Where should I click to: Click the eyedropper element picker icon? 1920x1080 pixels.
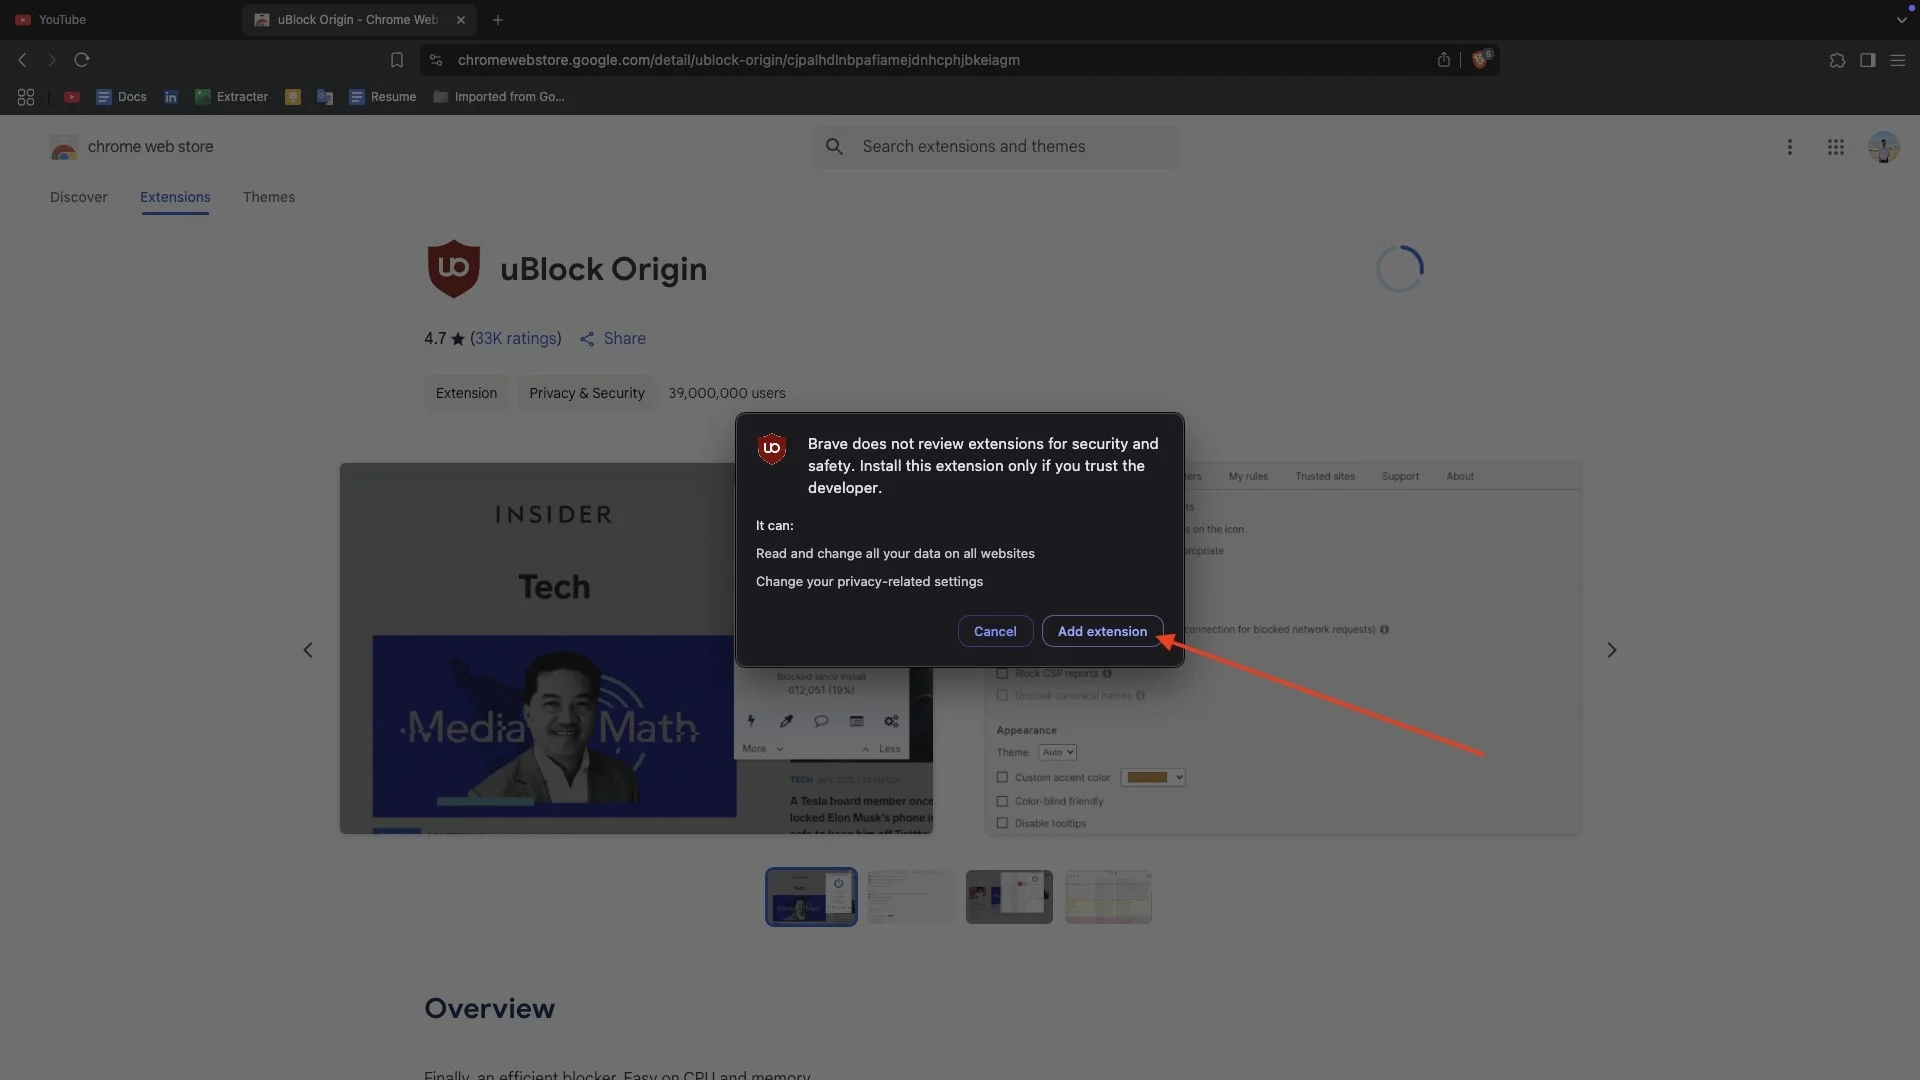click(x=786, y=721)
